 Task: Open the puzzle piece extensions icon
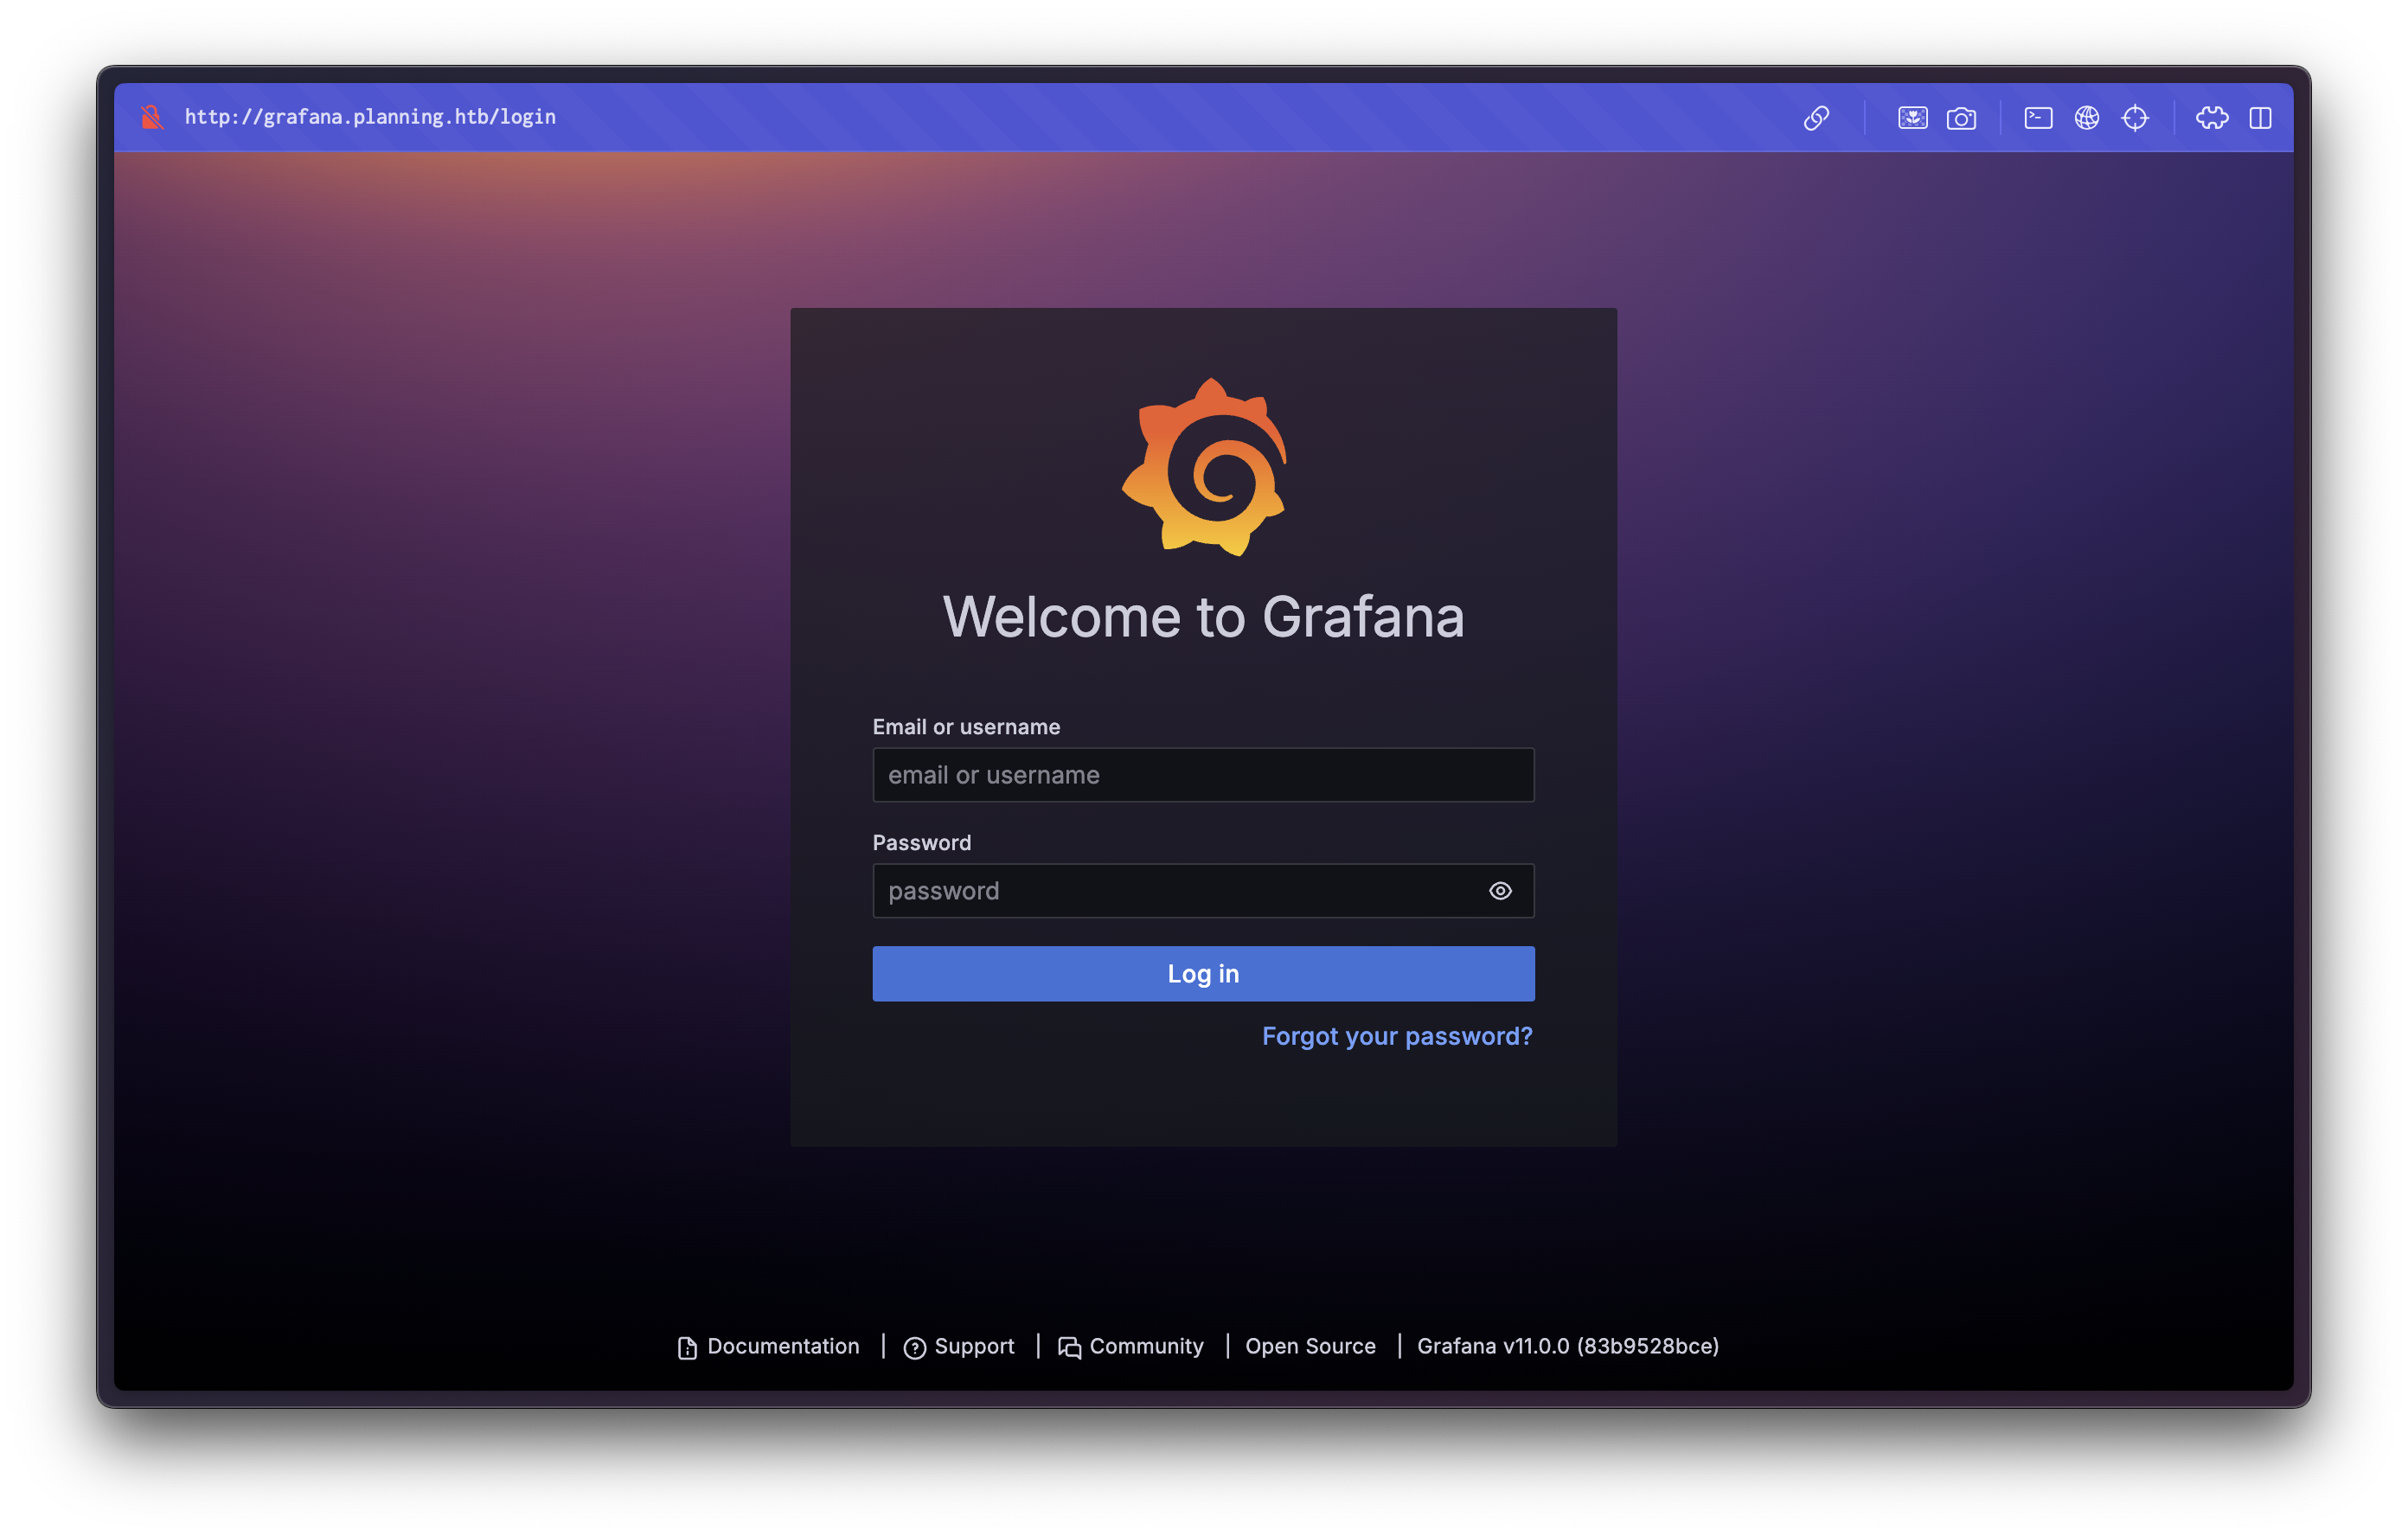coord(2212,118)
